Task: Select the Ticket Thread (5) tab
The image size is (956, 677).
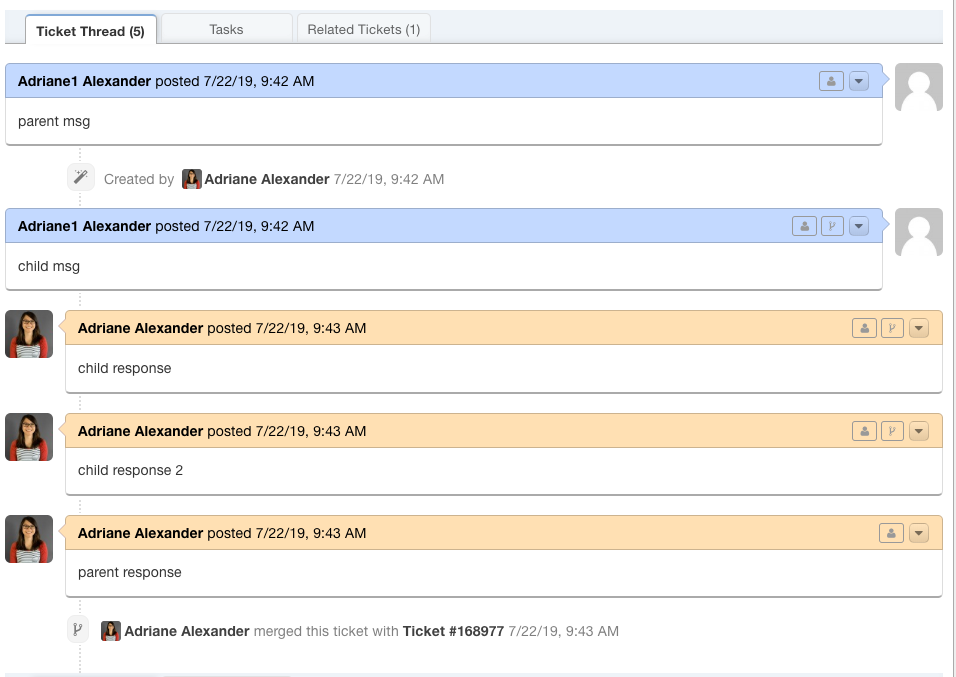Action: (x=90, y=31)
